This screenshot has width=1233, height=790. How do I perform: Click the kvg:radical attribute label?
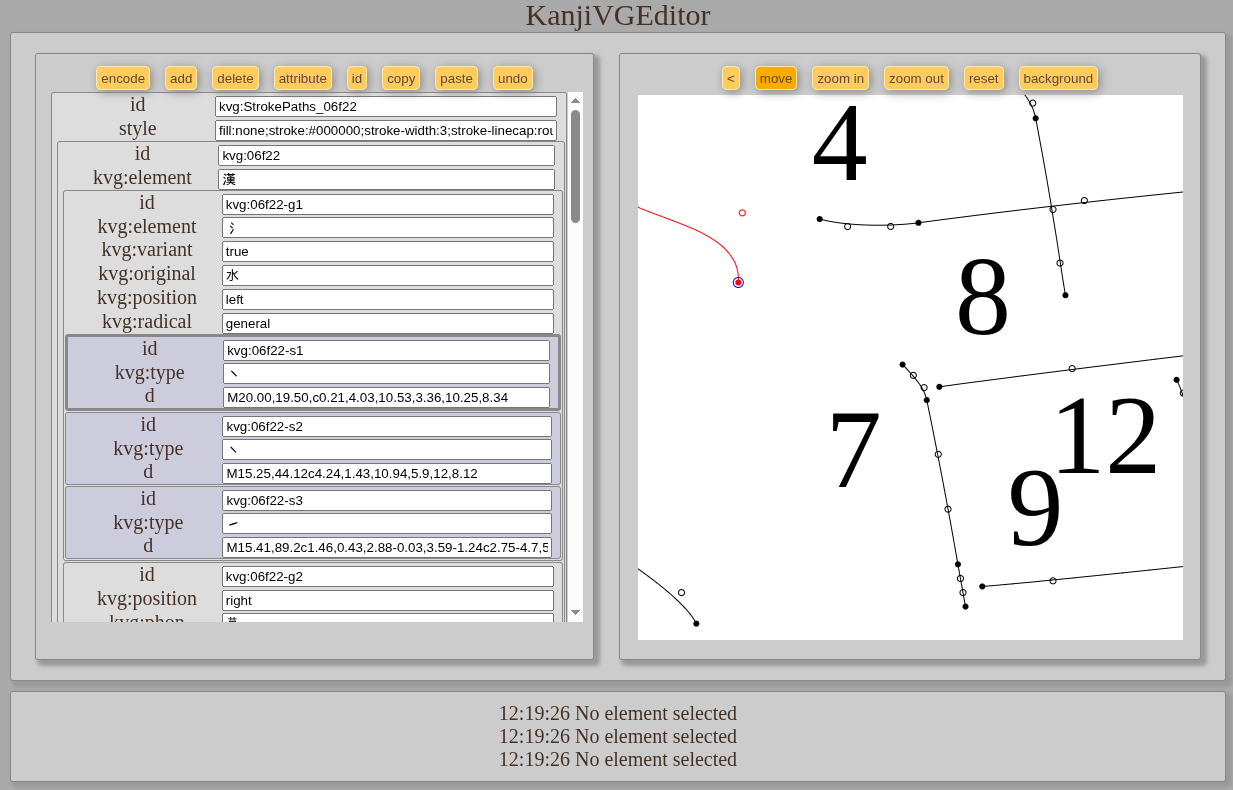[x=145, y=322]
